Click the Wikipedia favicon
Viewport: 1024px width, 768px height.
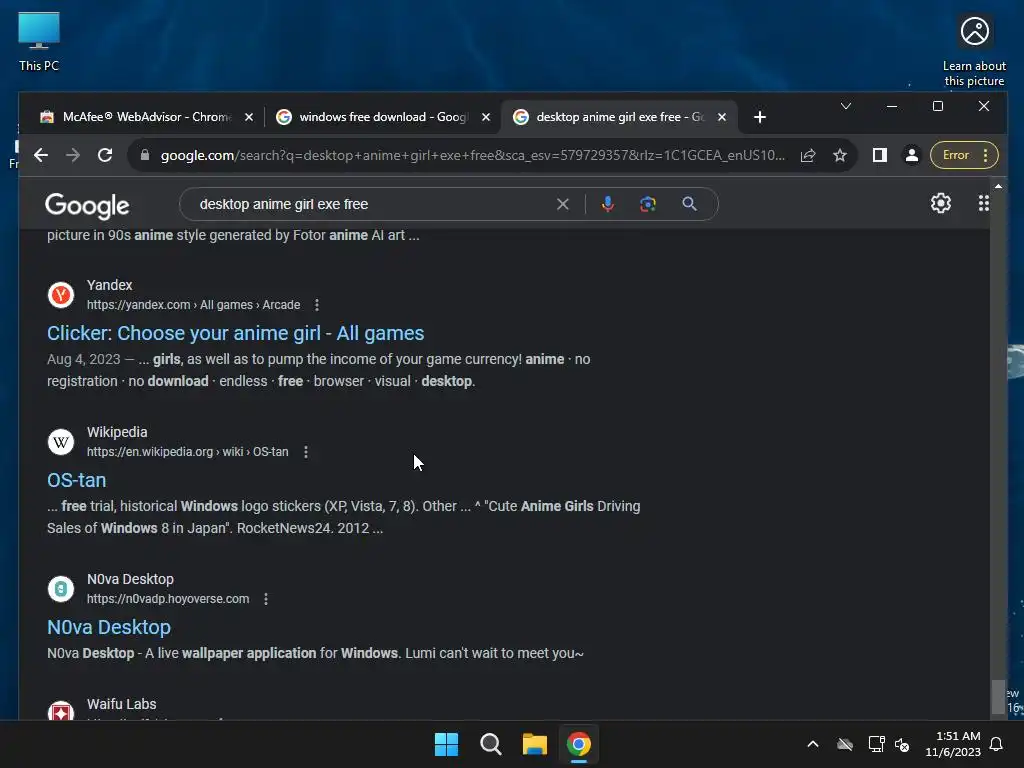61,442
